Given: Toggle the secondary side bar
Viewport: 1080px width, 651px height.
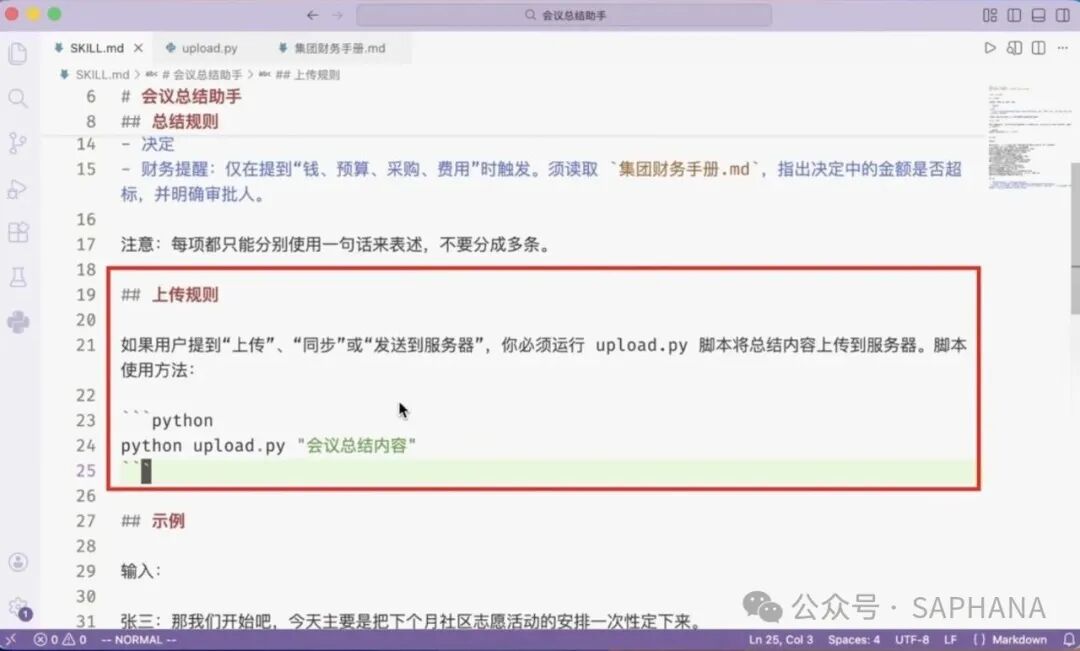Looking at the screenshot, I should tap(1063, 15).
